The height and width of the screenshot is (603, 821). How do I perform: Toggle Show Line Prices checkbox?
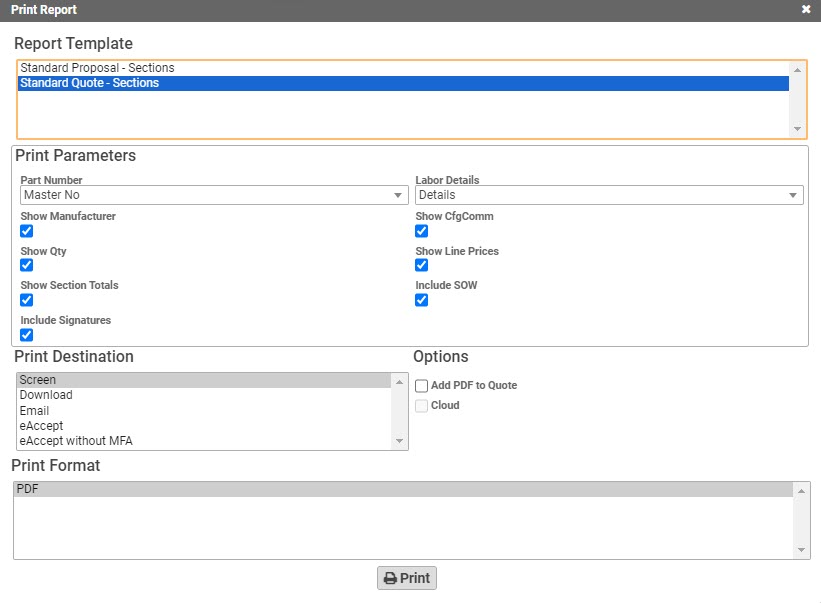tap(422, 265)
